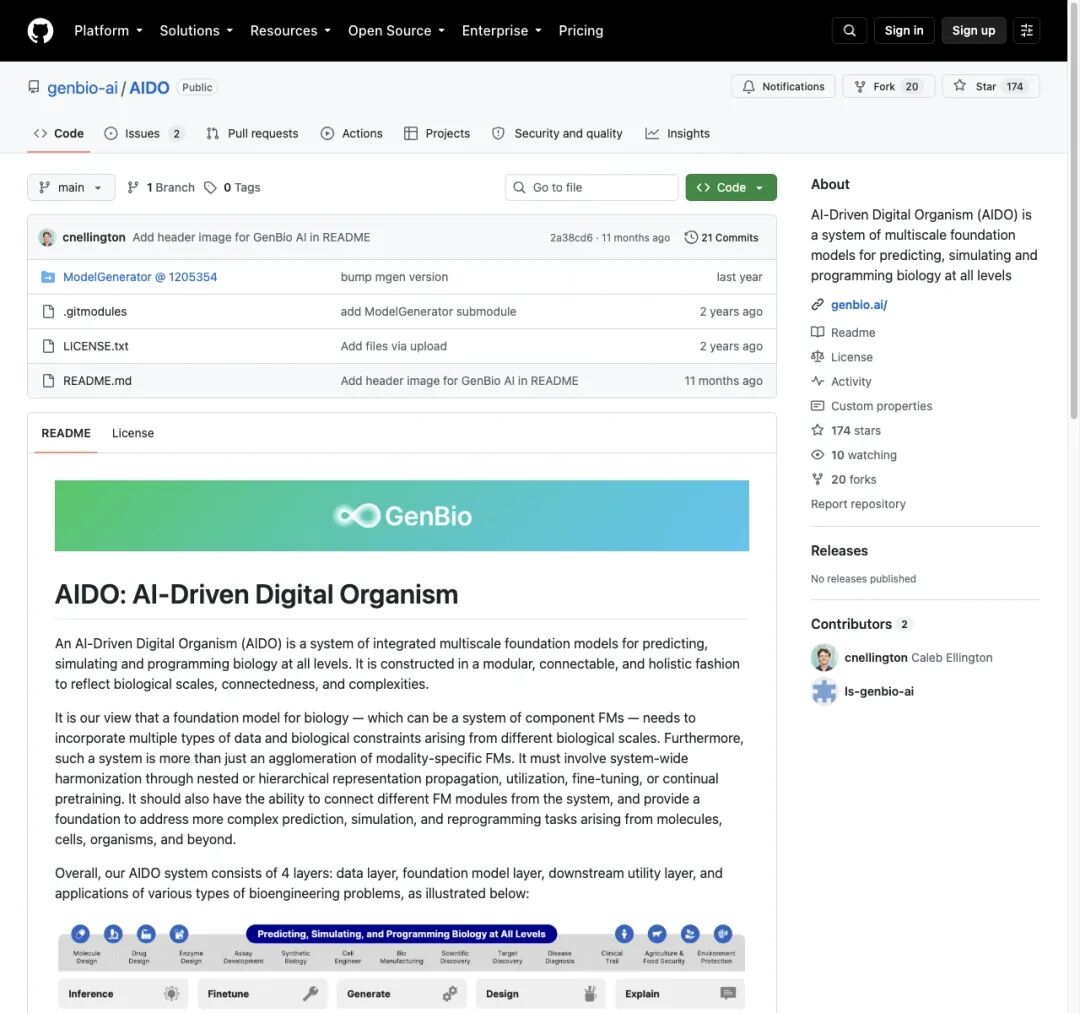Click the file icon beside LICENSE.txt

click(x=48, y=346)
